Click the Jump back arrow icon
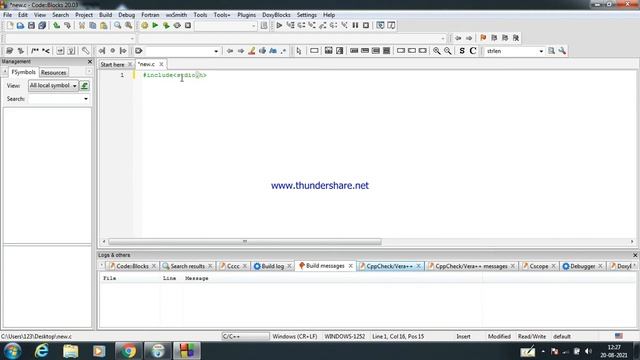 click(458, 38)
